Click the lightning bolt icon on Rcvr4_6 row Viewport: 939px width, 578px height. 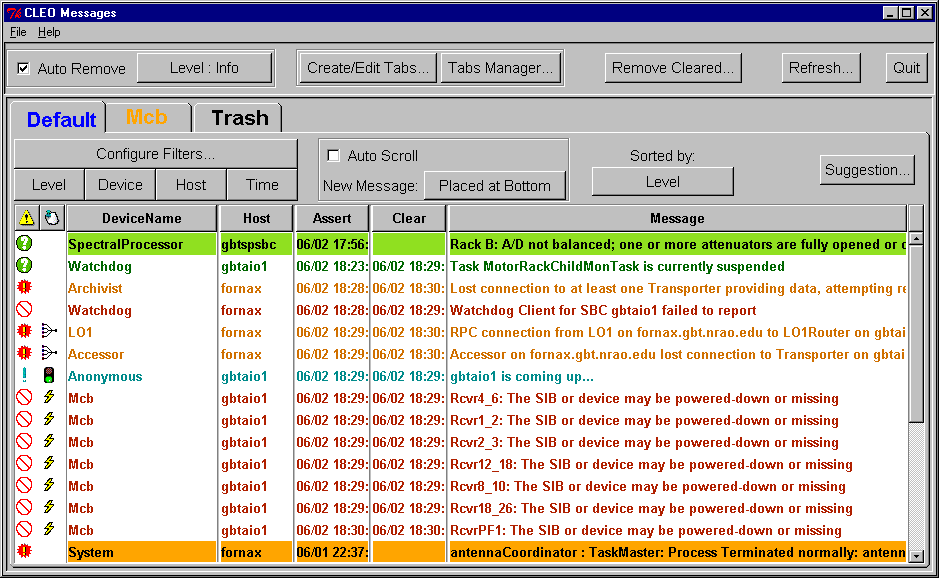pyautogui.click(x=49, y=398)
